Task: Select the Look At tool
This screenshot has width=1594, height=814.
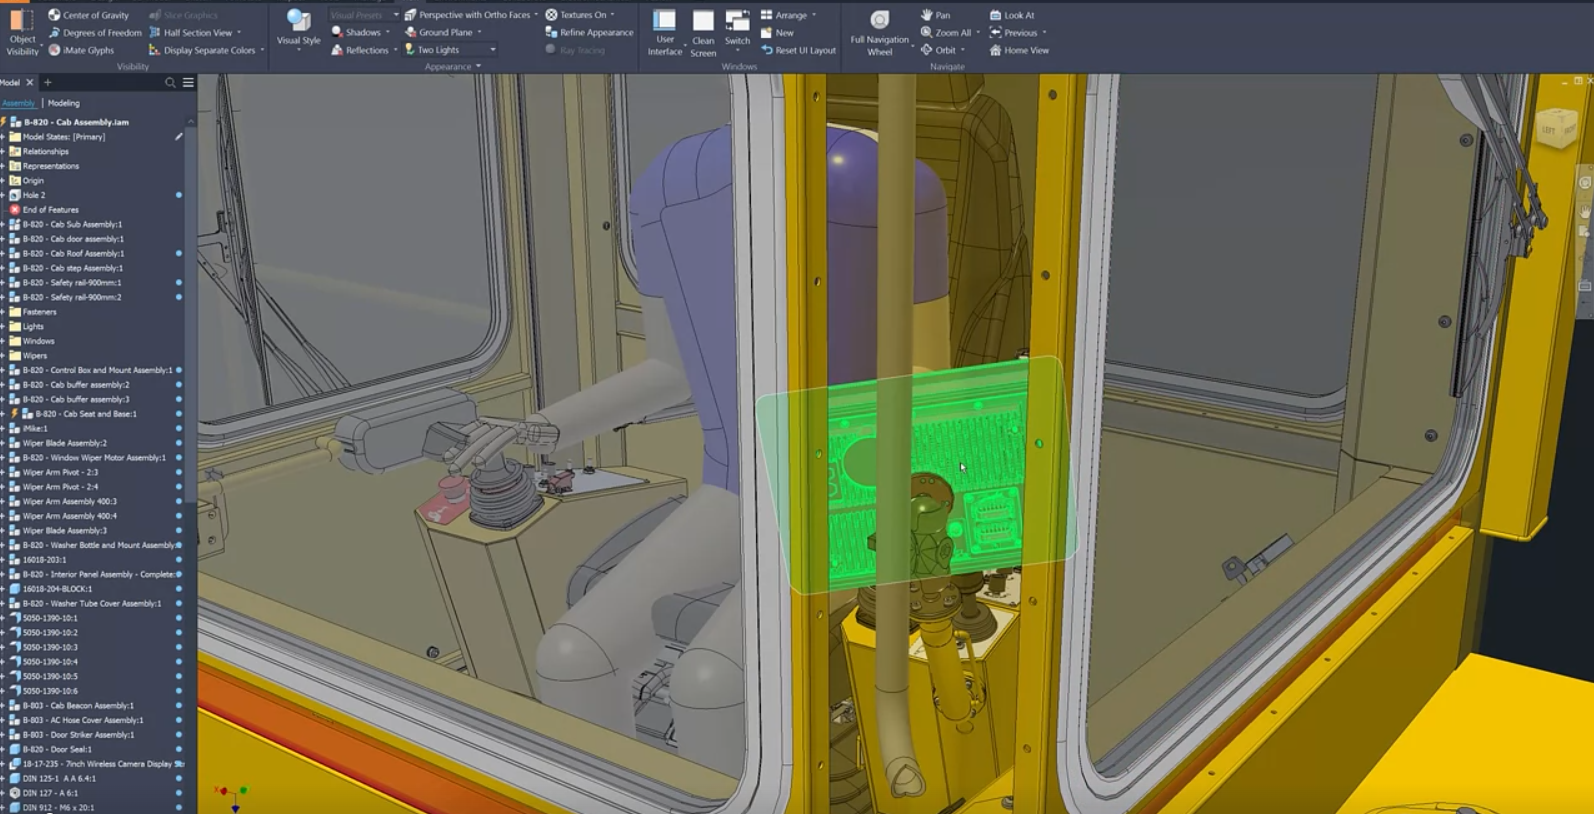Action: pos(995,15)
